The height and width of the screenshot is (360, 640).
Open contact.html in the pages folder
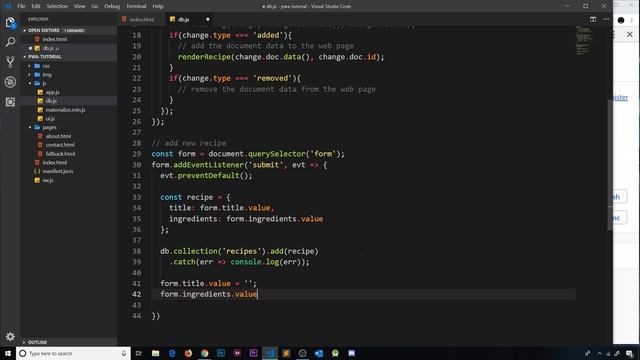point(60,145)
